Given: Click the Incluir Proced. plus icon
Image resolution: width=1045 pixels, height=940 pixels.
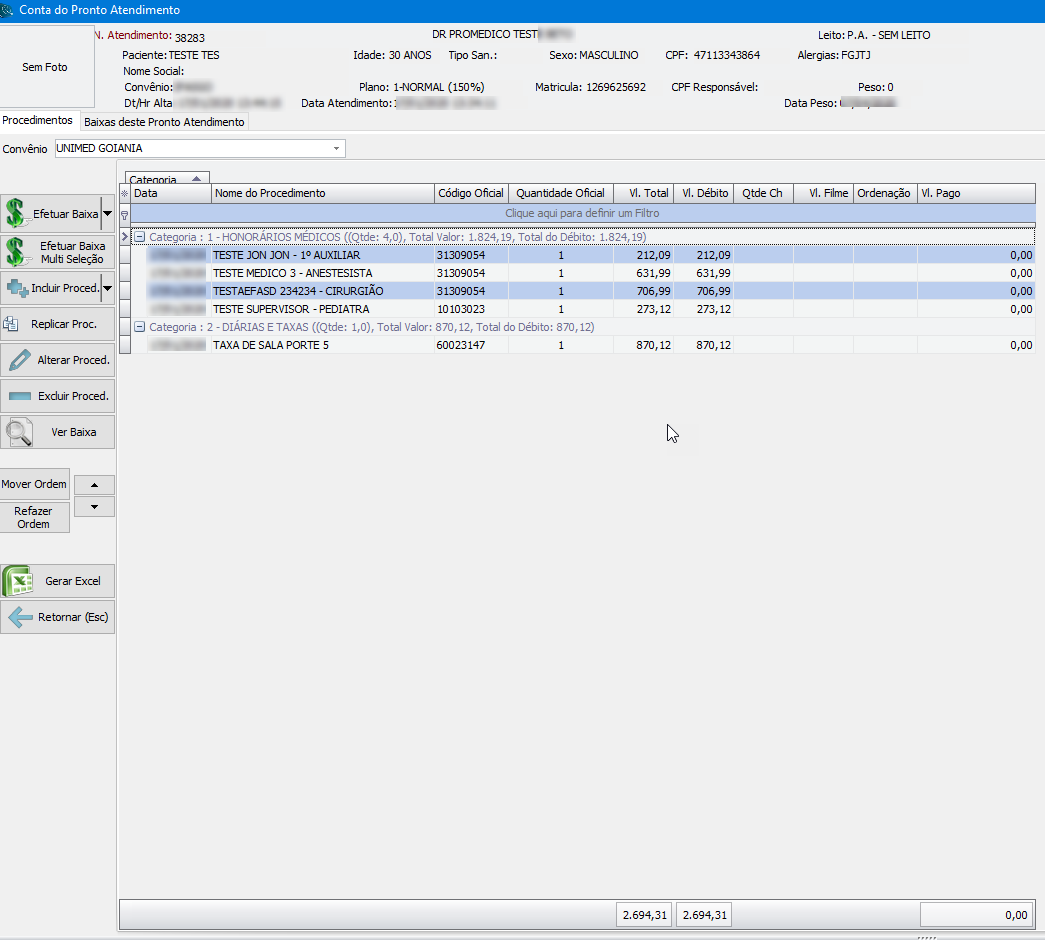Looking at the screenshot, I should (17, 288).
